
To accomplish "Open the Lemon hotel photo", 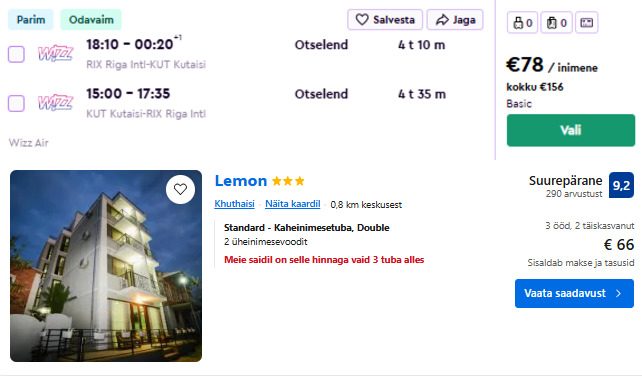I will (x=106, y=266).
